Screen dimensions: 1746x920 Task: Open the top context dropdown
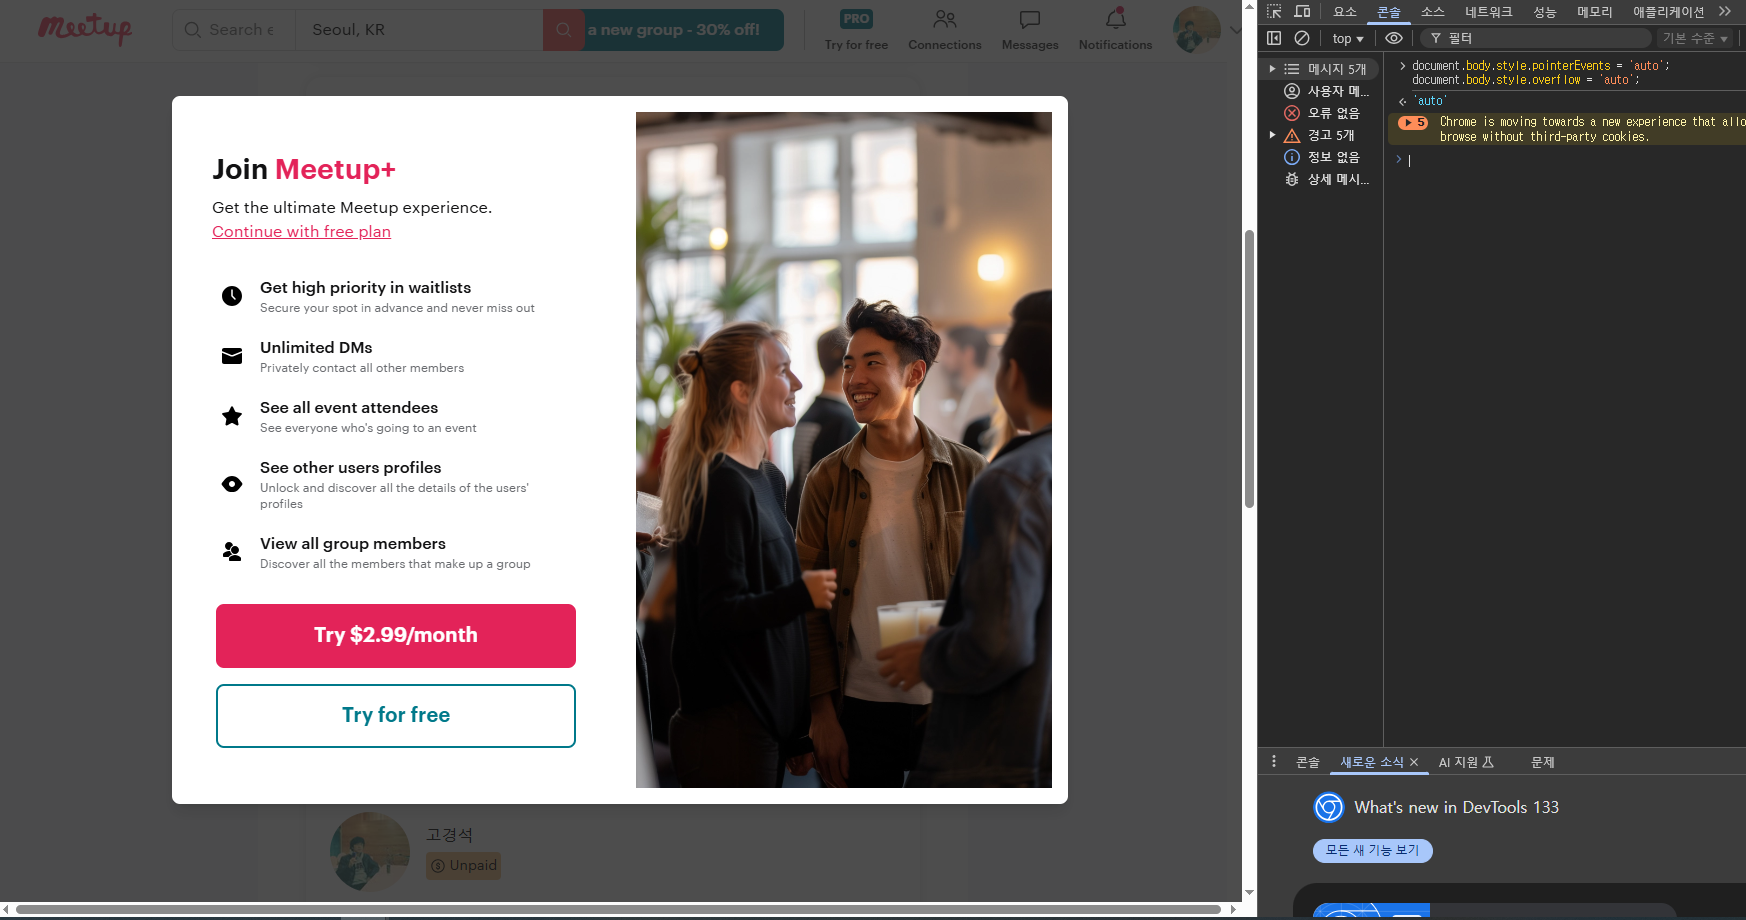[x=1347, y=38]
